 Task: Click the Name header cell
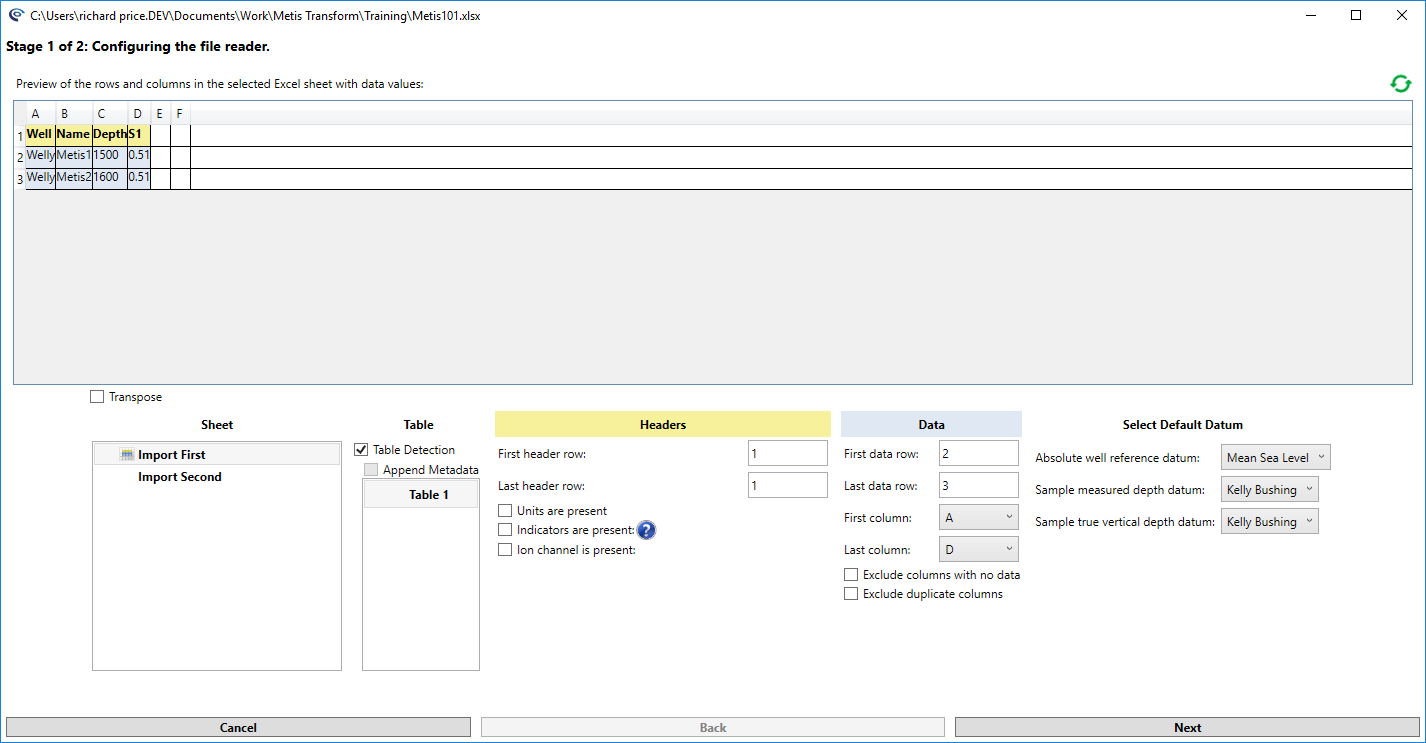[74, 135]
